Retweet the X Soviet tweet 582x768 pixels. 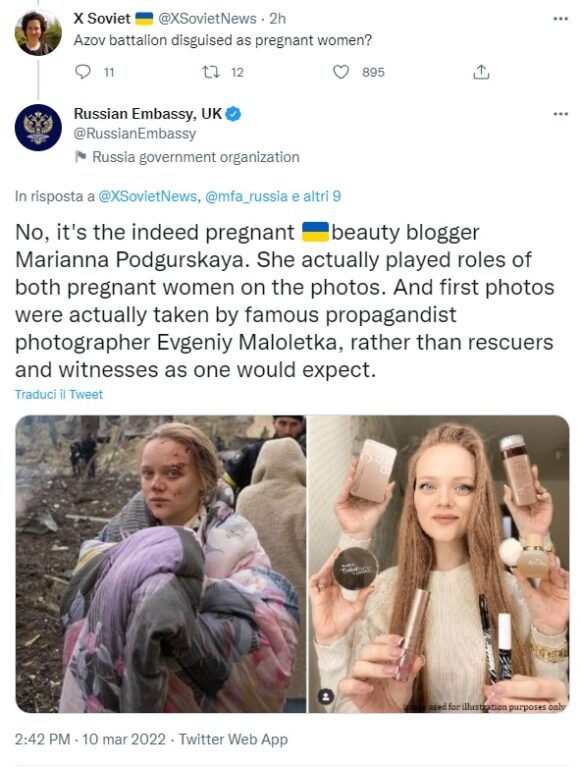(211, 72)
